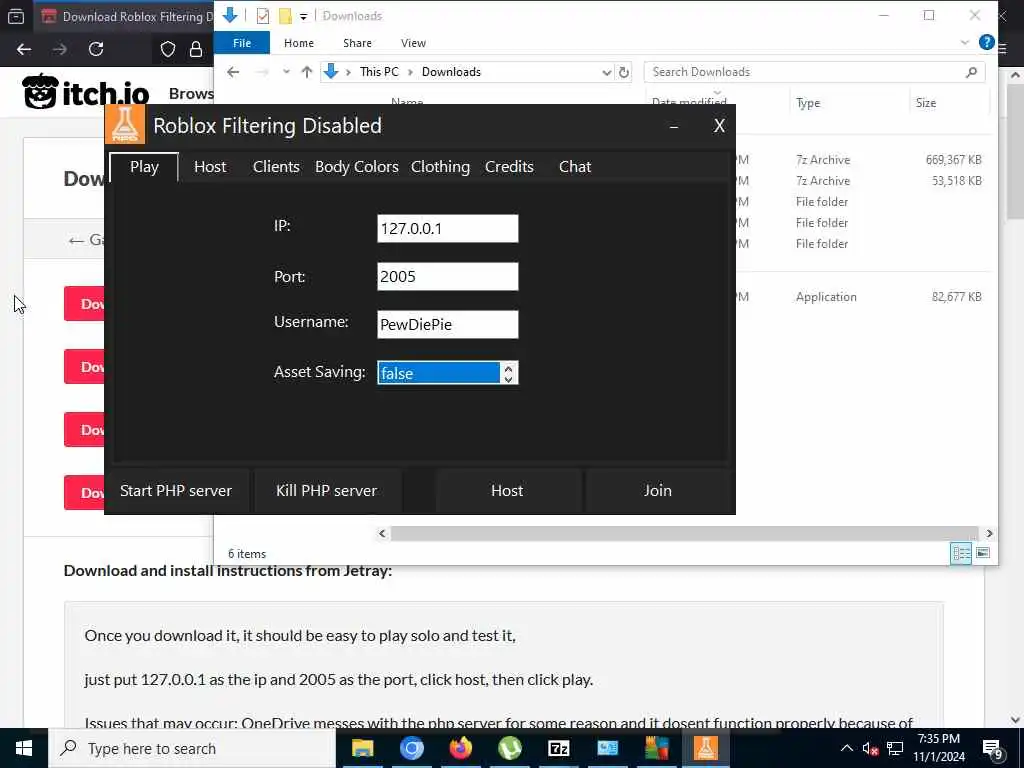Image resolution: width=1024 pixels, height=768 pixels.
Task: Open 7-Zip taskbar icon
Action: [558, 748]
